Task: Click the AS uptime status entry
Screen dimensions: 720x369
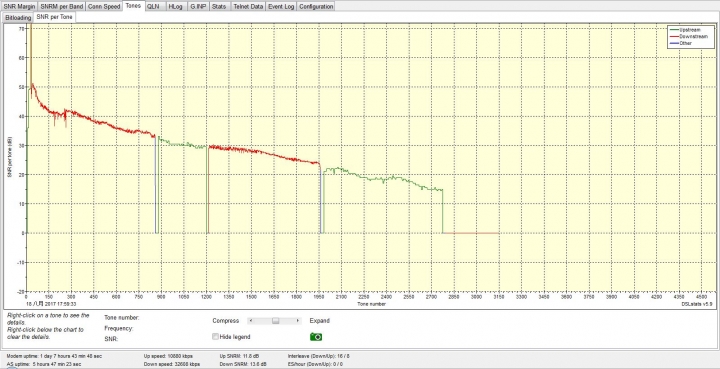Action: click(44, 364)
